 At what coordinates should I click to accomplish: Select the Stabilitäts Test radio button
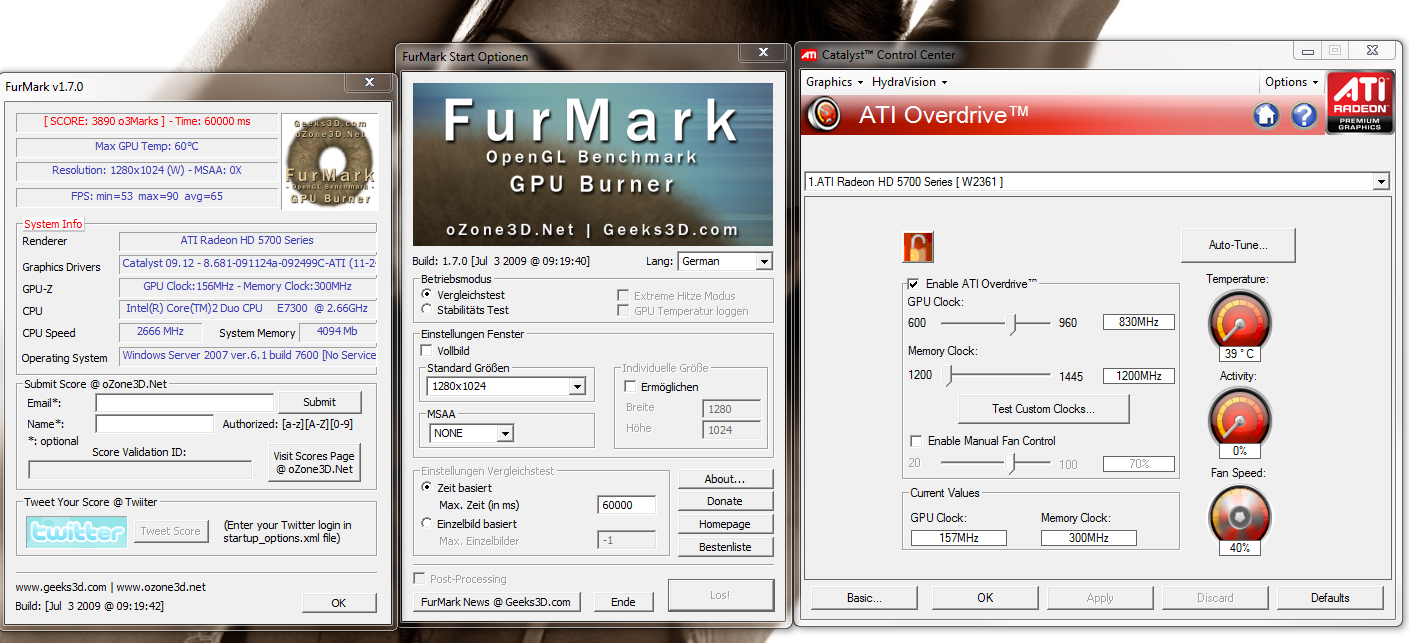coord(427,310)
